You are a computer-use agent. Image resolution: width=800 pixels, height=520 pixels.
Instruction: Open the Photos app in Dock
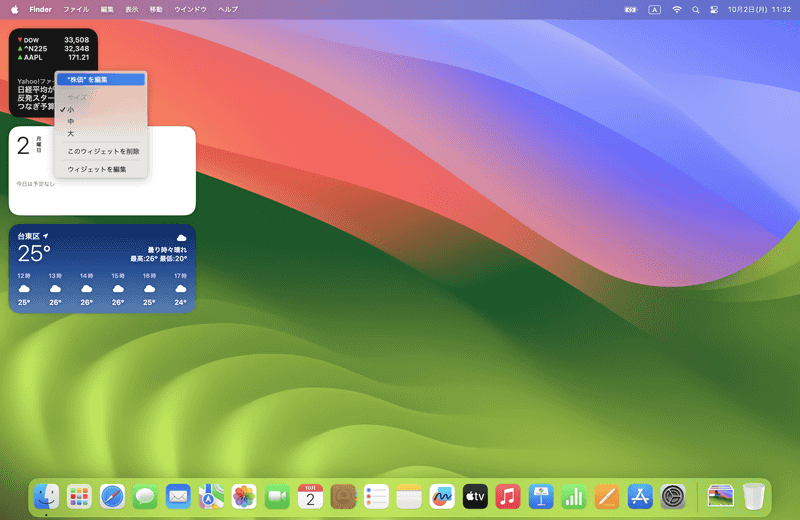[244, 497]
